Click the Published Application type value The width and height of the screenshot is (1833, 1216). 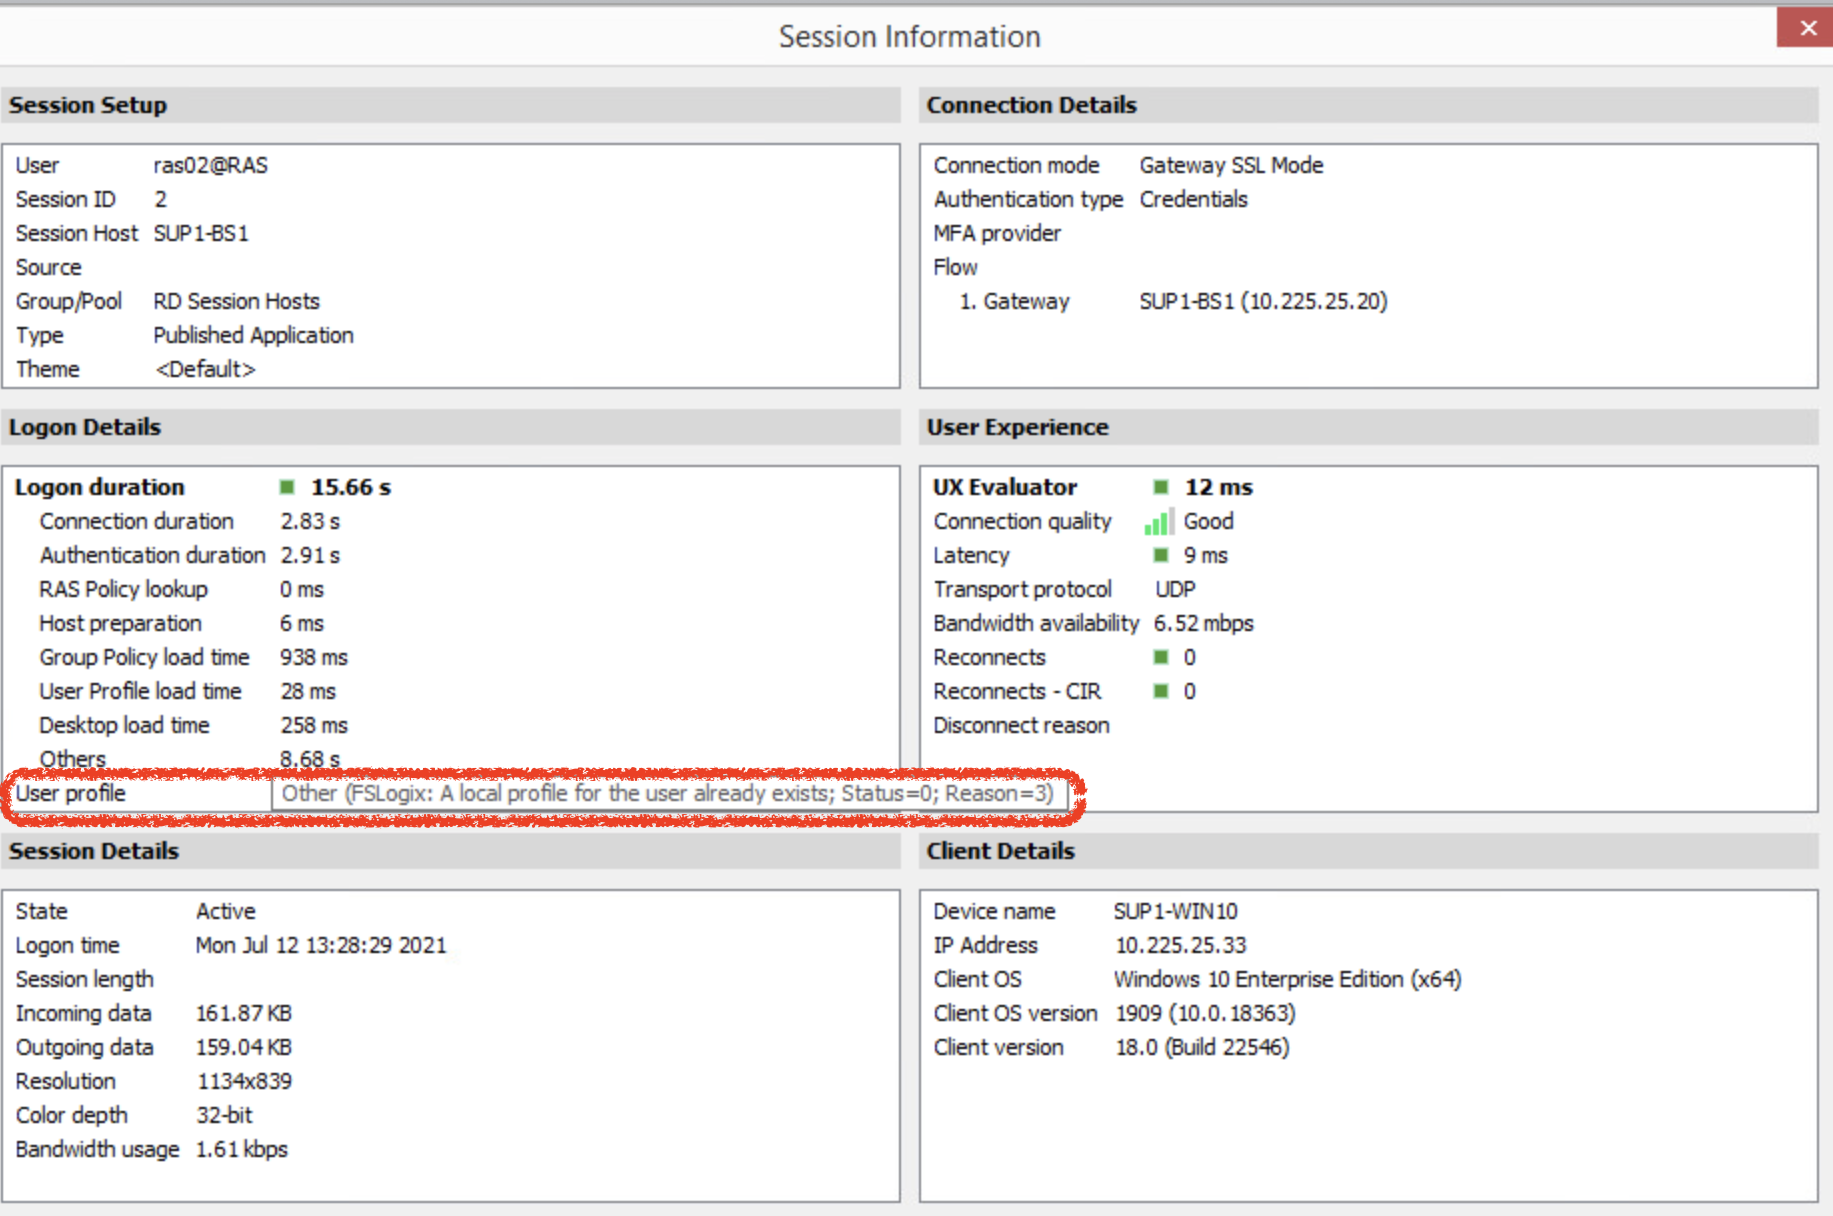click(253, 335)
